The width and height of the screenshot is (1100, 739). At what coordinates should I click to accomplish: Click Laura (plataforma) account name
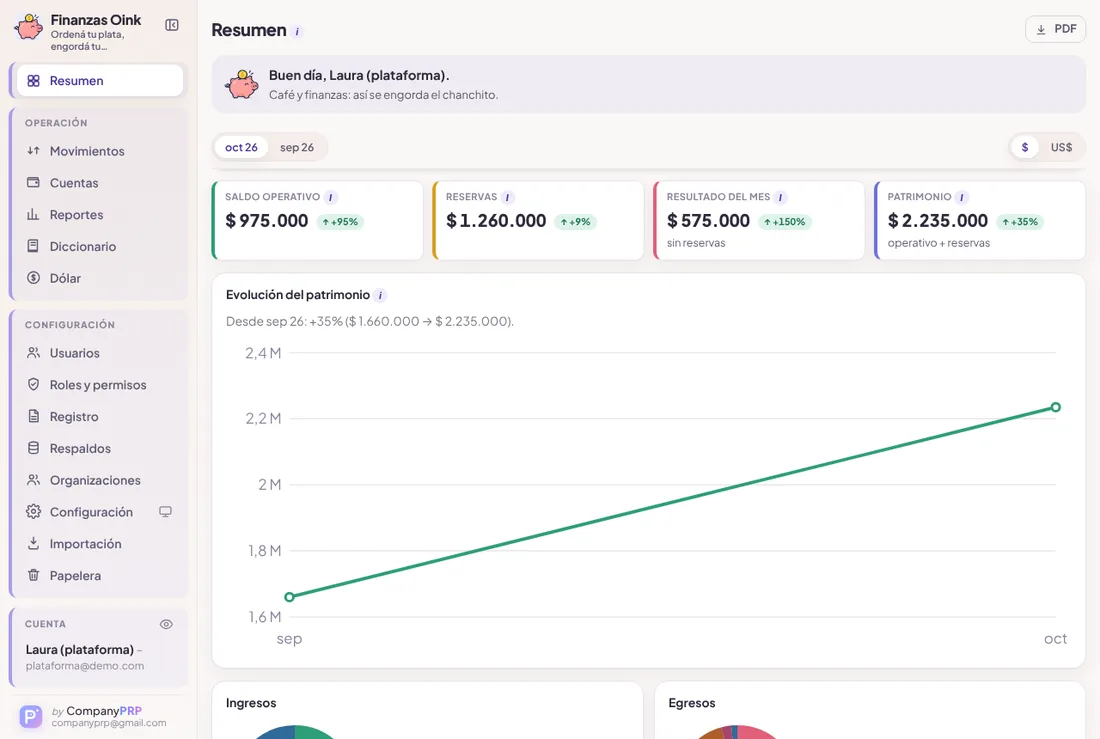(79, 649)
